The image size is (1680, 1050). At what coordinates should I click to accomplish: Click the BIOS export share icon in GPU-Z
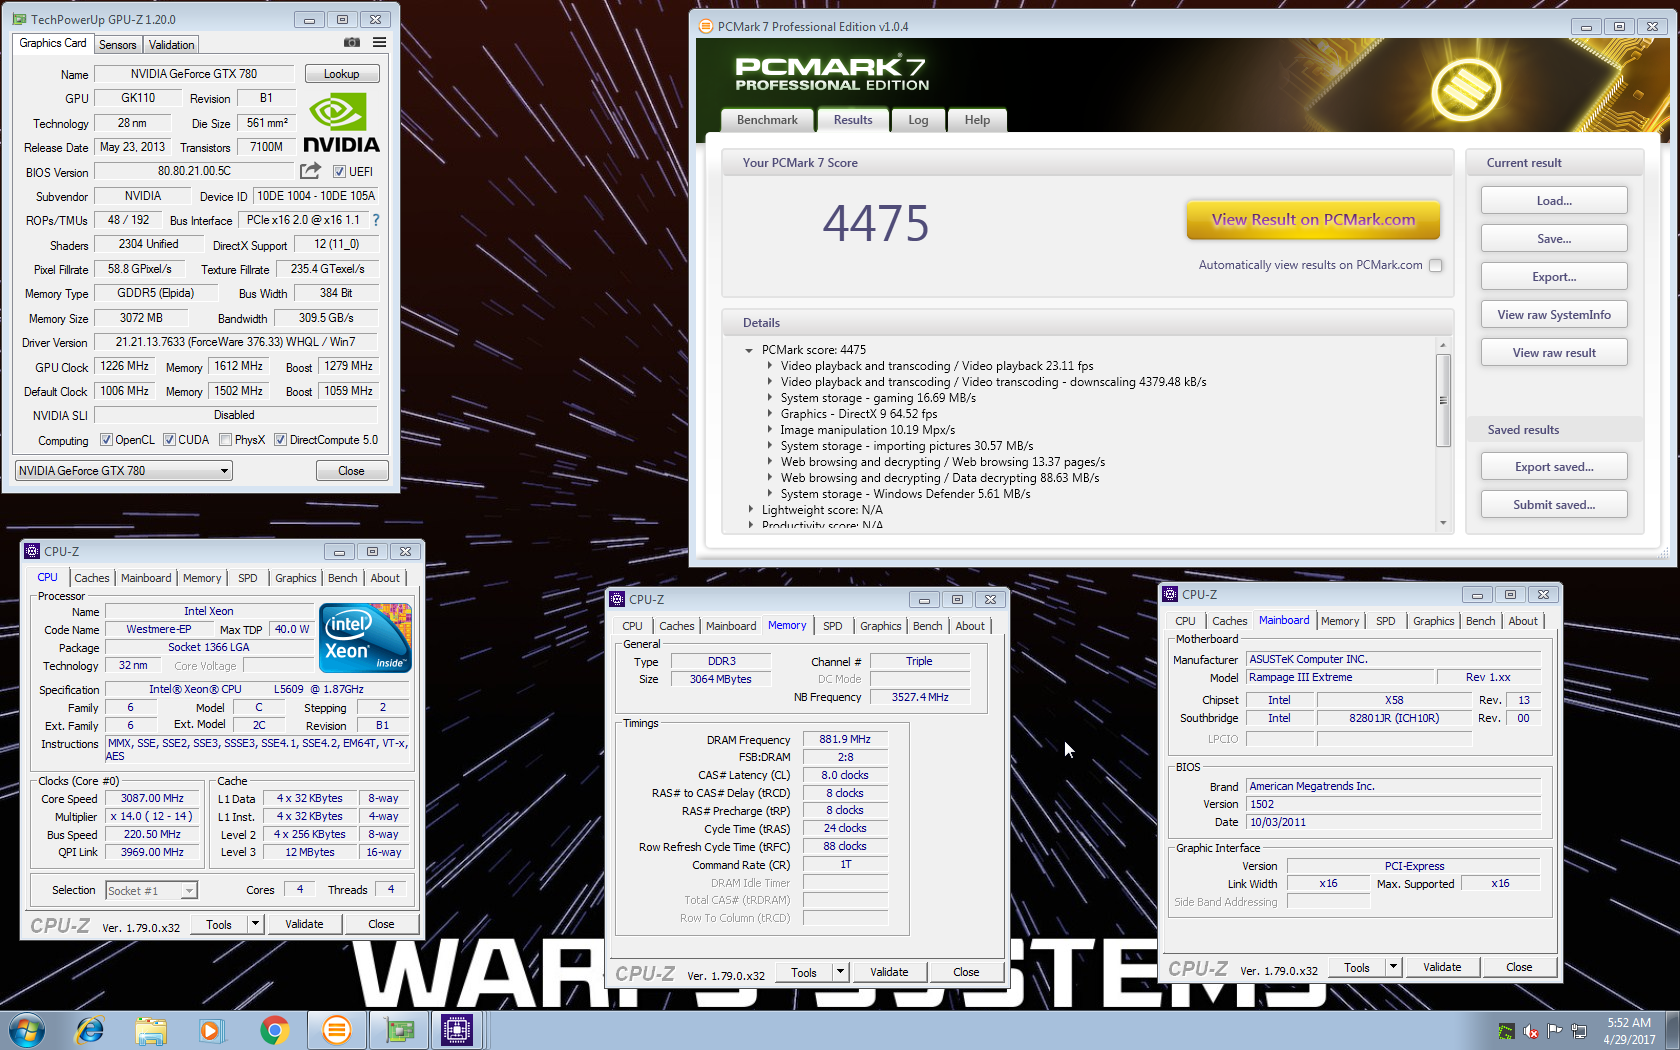311,171
